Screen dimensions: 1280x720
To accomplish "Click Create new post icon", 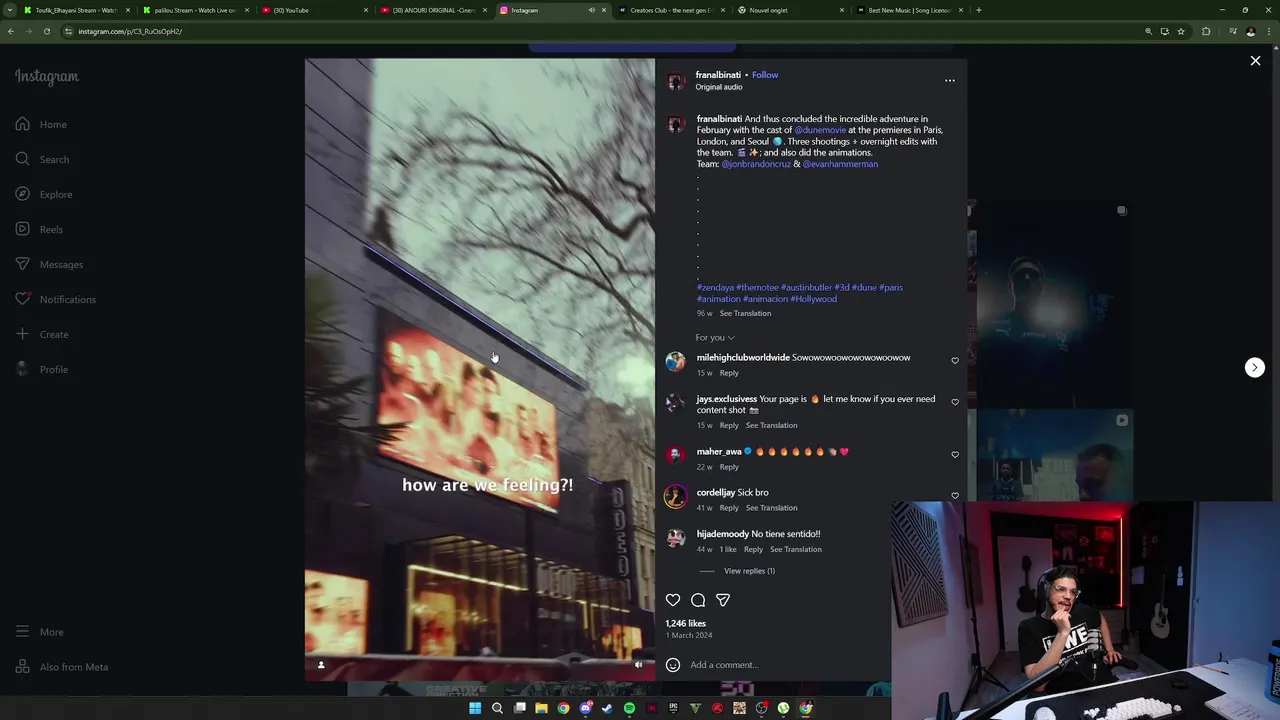I will click(22, 334).
